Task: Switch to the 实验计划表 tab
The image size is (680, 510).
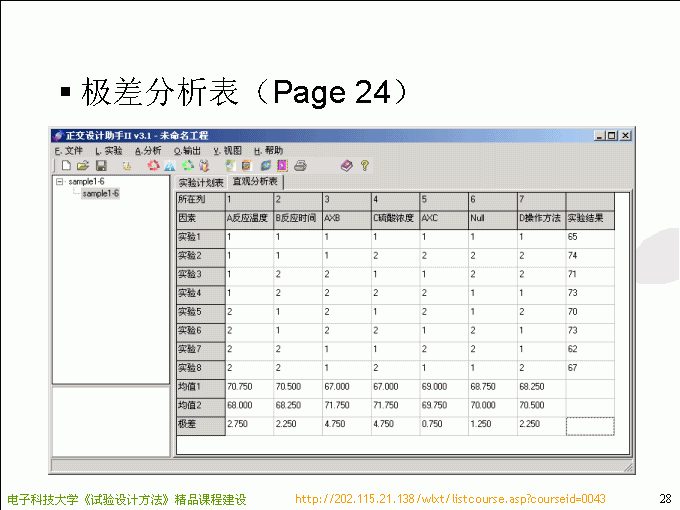Action: click(x=201, y=183)
